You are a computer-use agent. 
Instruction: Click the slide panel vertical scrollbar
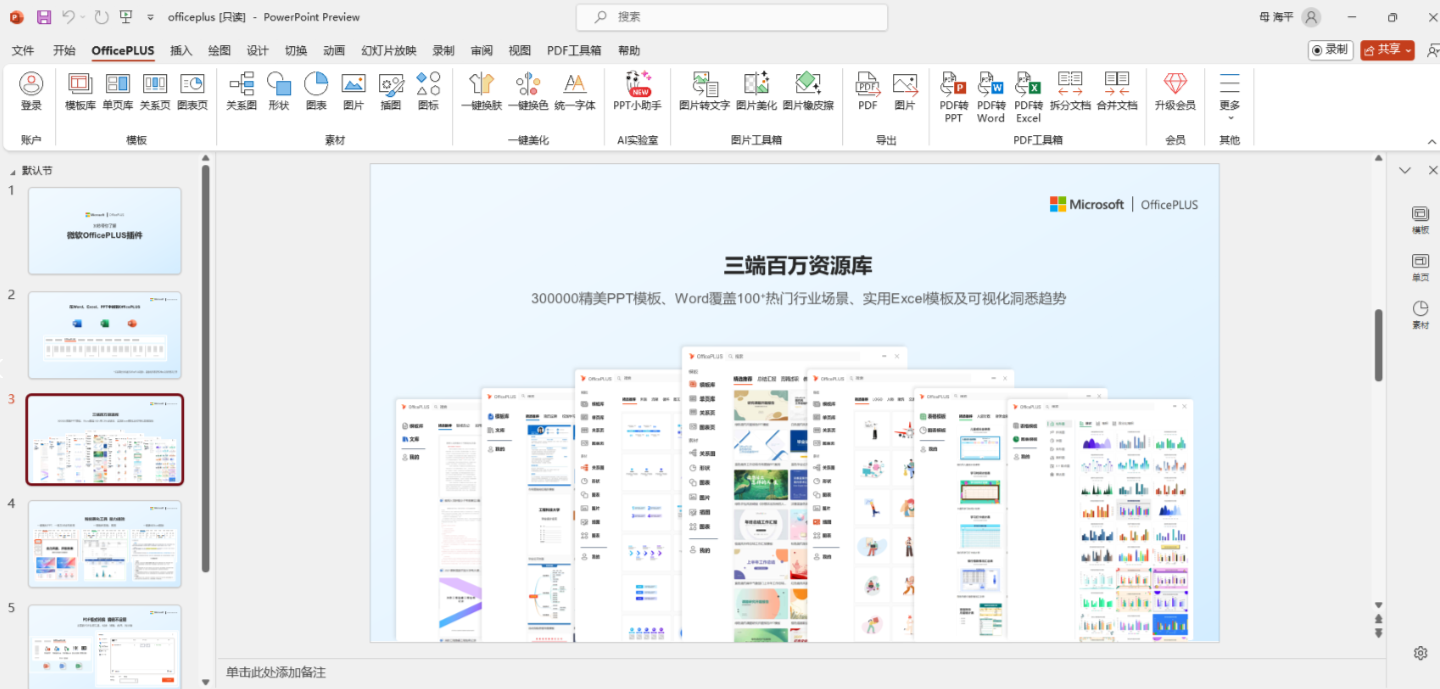(x=206, y=368)
